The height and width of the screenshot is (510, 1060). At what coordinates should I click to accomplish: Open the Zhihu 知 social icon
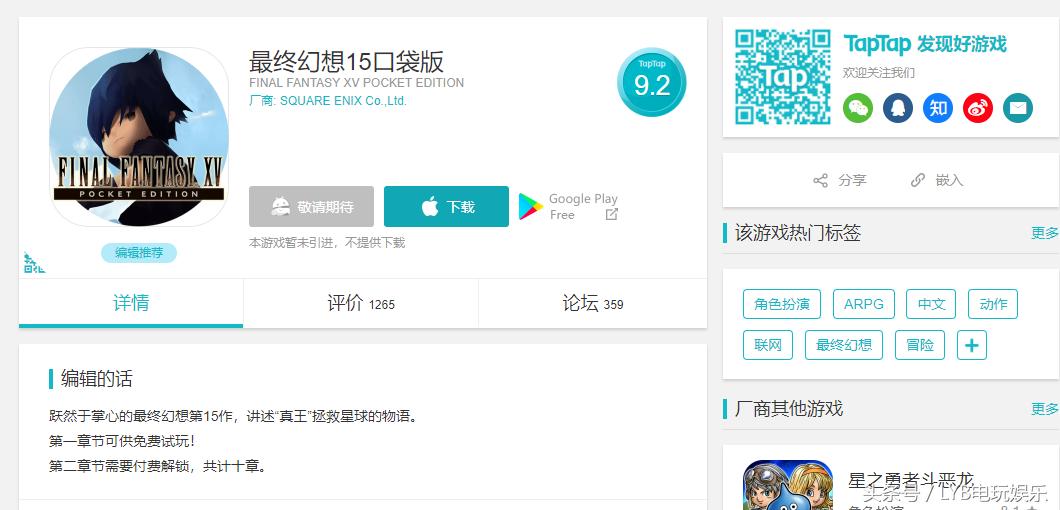pyautogui.click(x=938, y=108)
